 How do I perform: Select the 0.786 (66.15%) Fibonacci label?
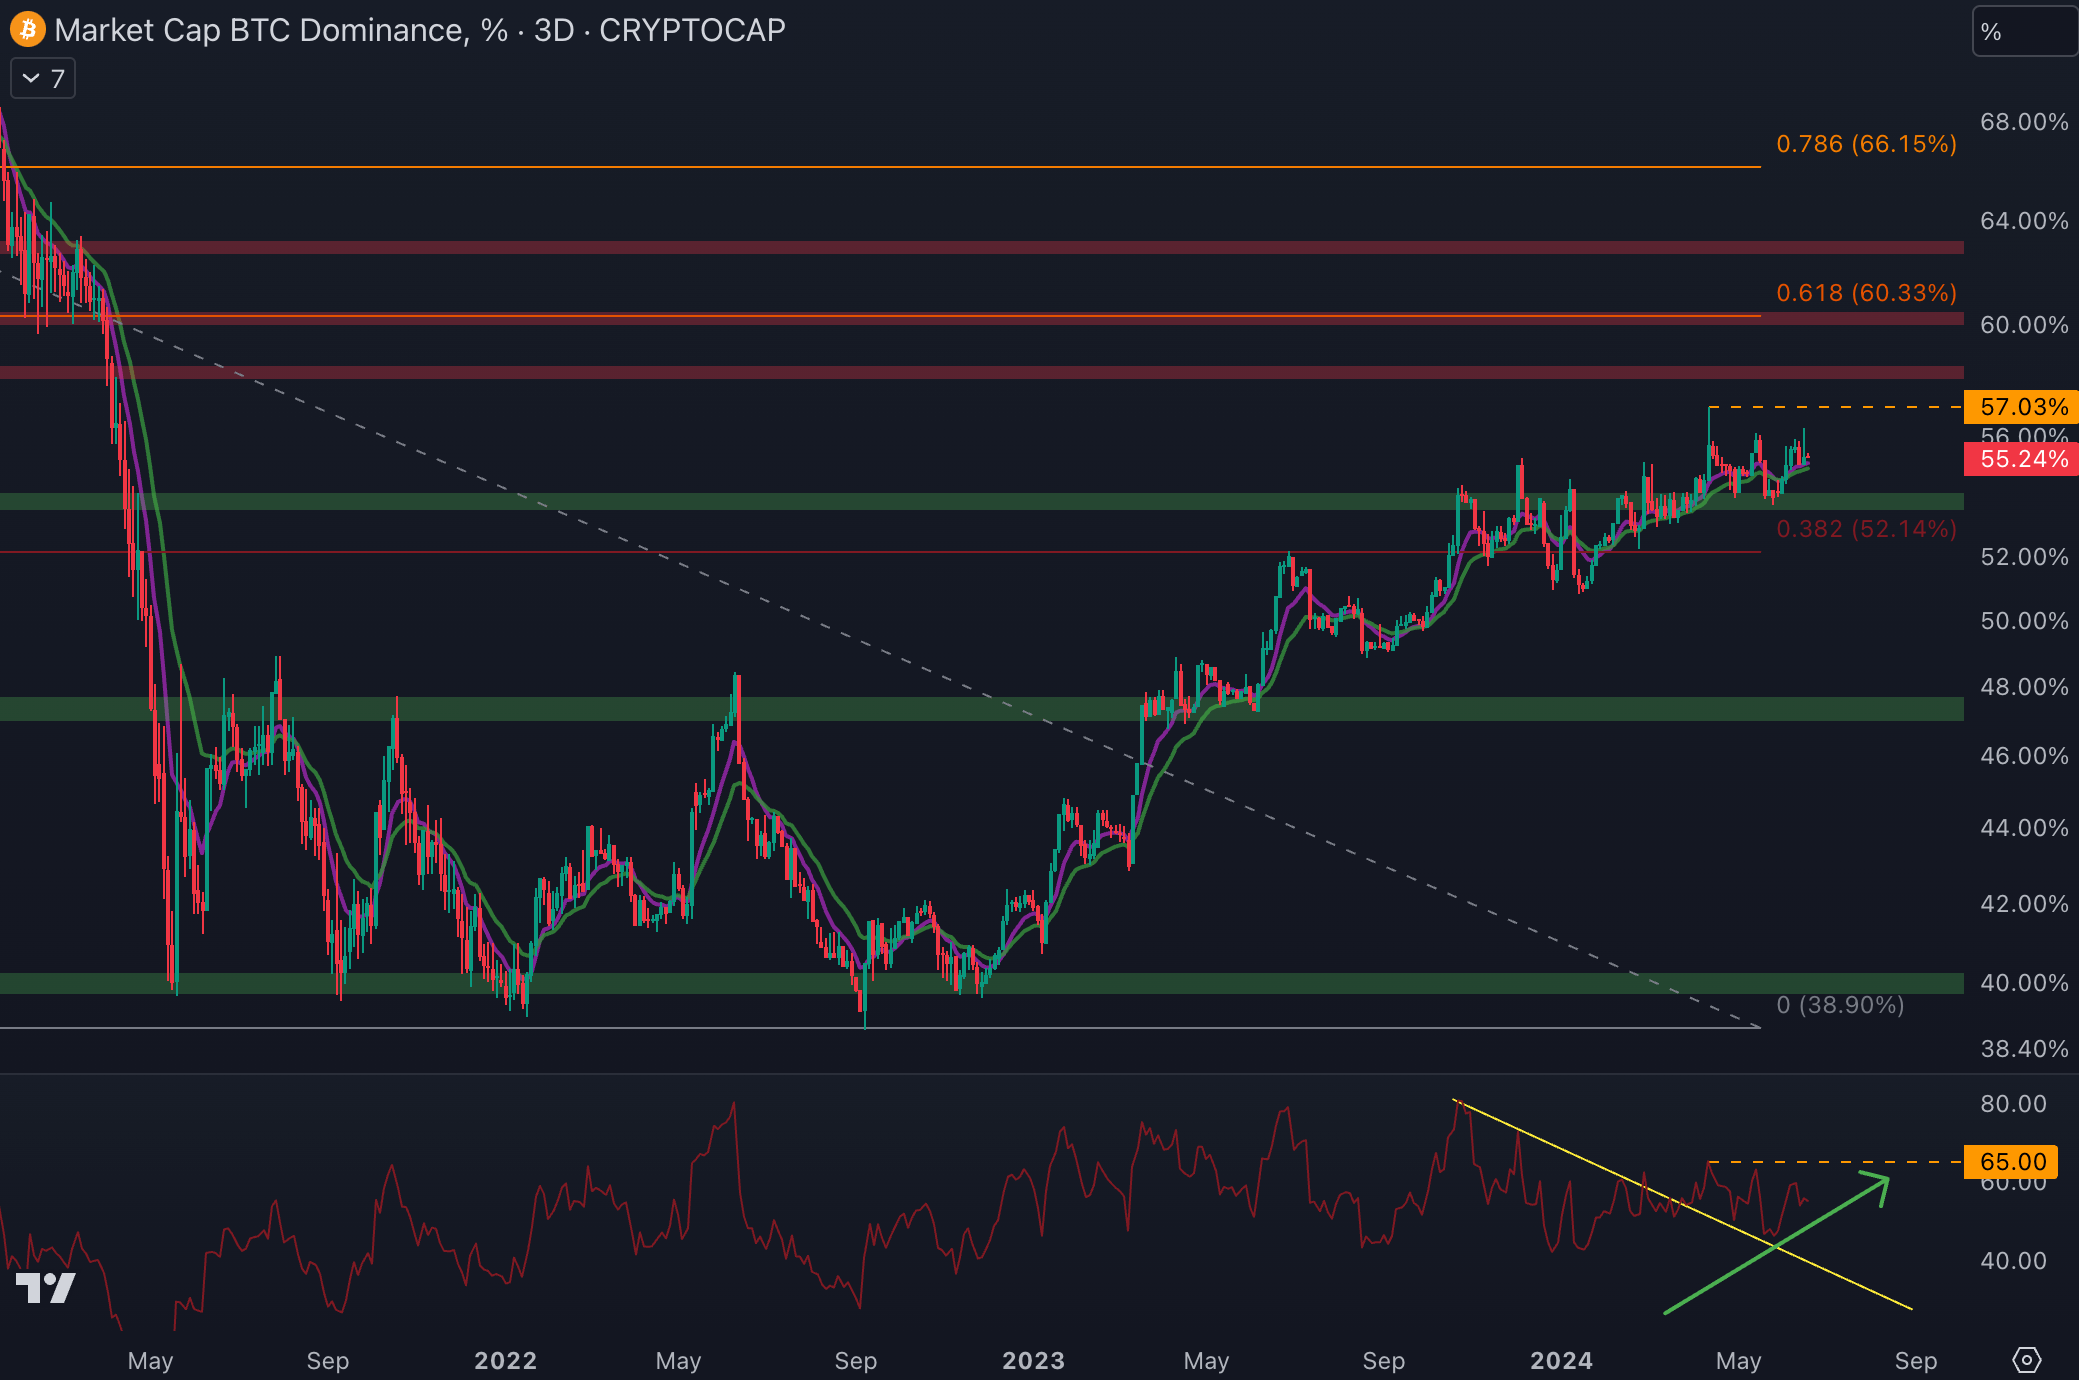tap(1866, 144)
